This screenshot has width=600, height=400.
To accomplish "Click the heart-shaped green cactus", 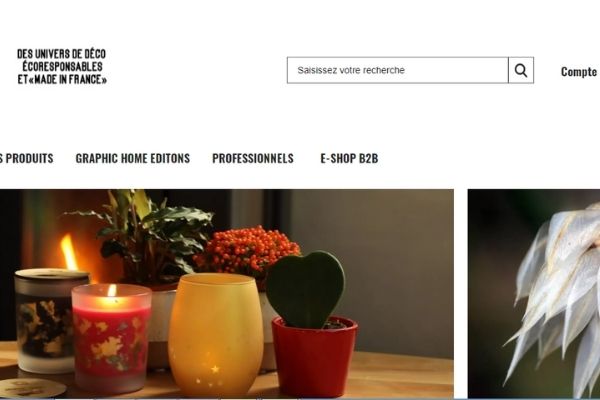I will click(x=305, y=289).
